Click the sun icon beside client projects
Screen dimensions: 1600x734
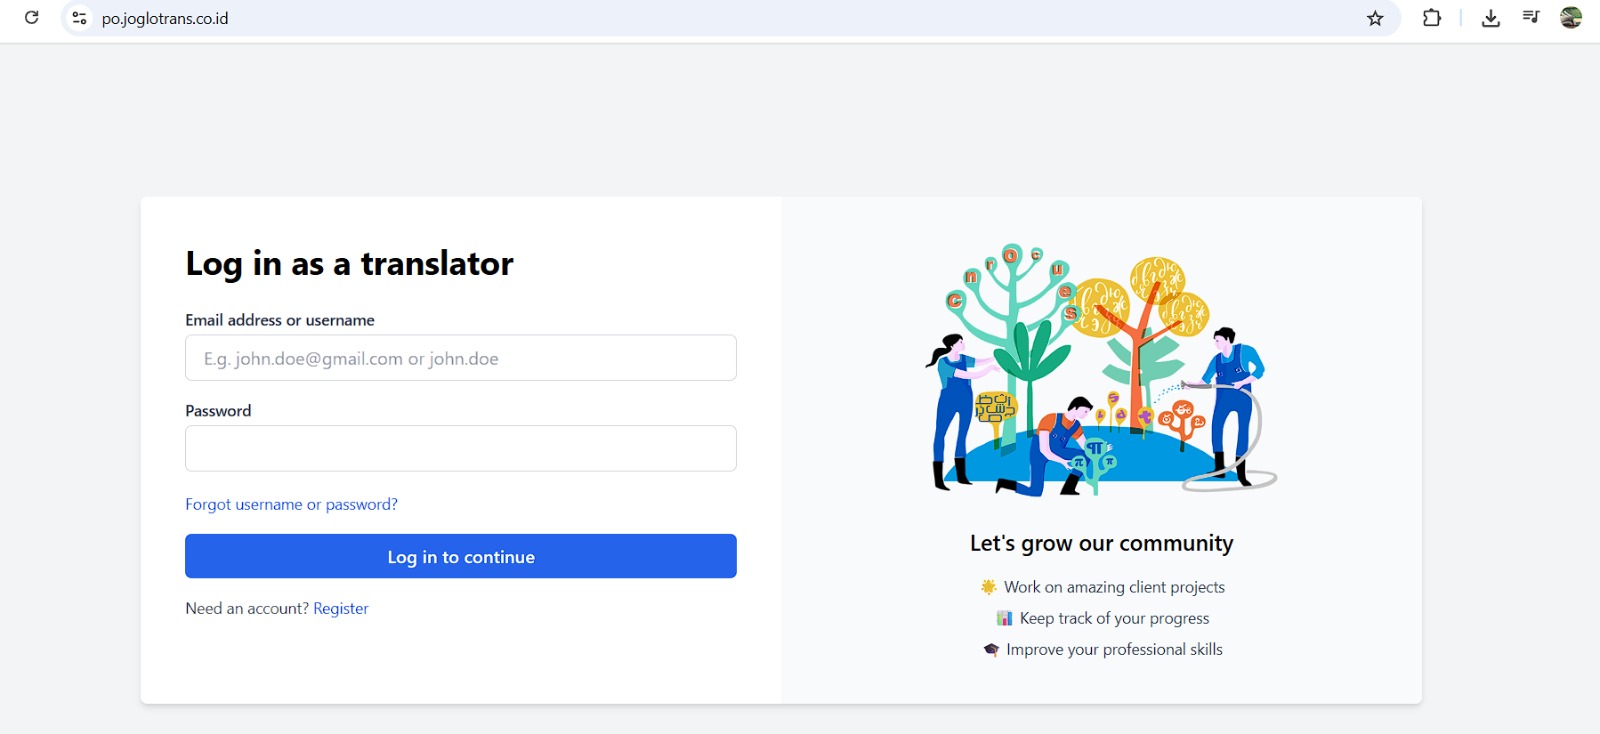point(989,587)
